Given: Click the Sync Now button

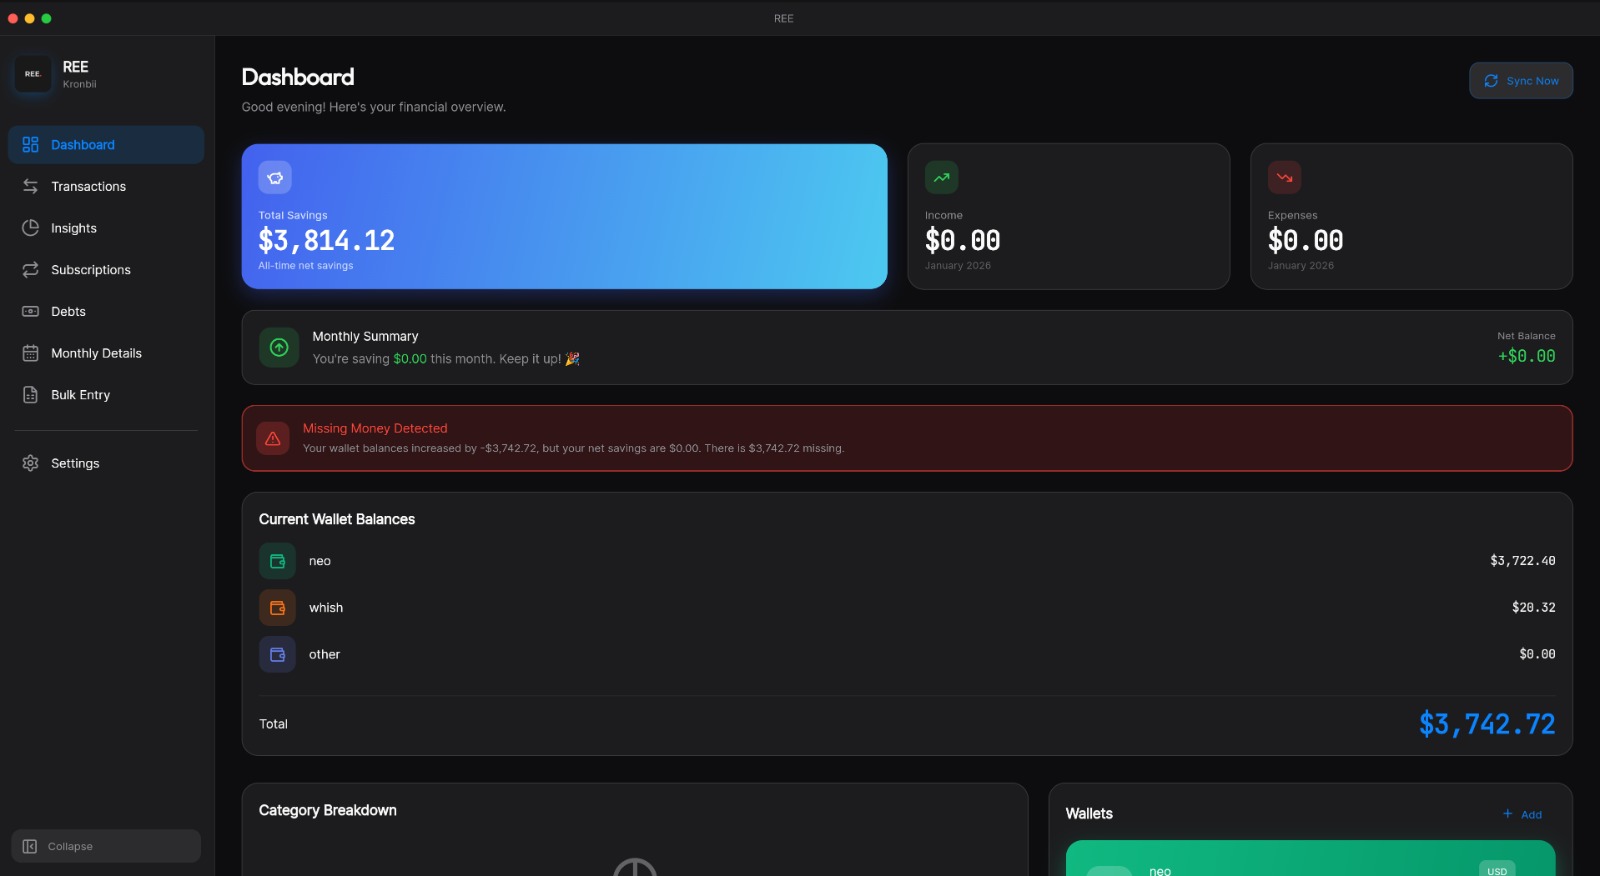Looking at the screenshot, I should (x=1521, y=81).
